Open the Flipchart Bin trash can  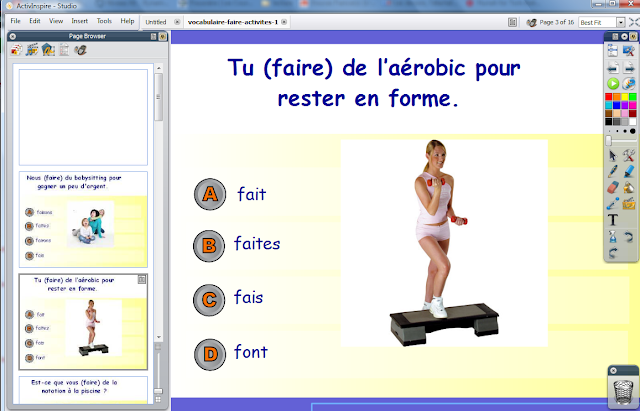coord(623,391)
